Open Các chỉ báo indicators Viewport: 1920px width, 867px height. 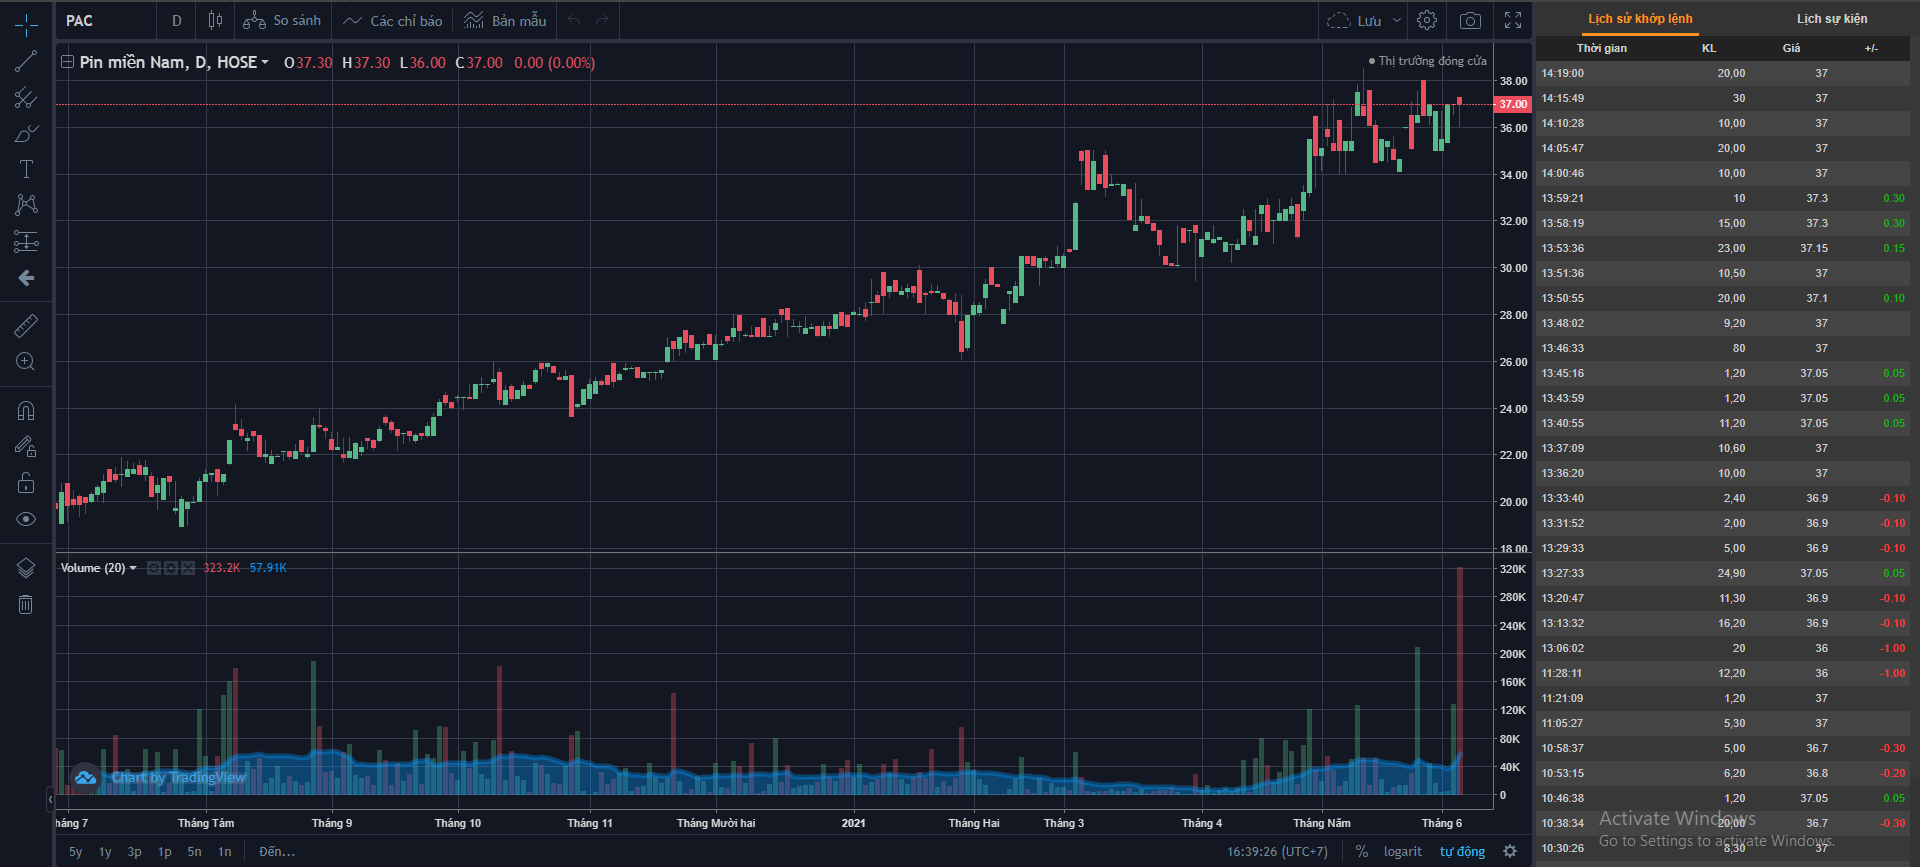[393, 21]
